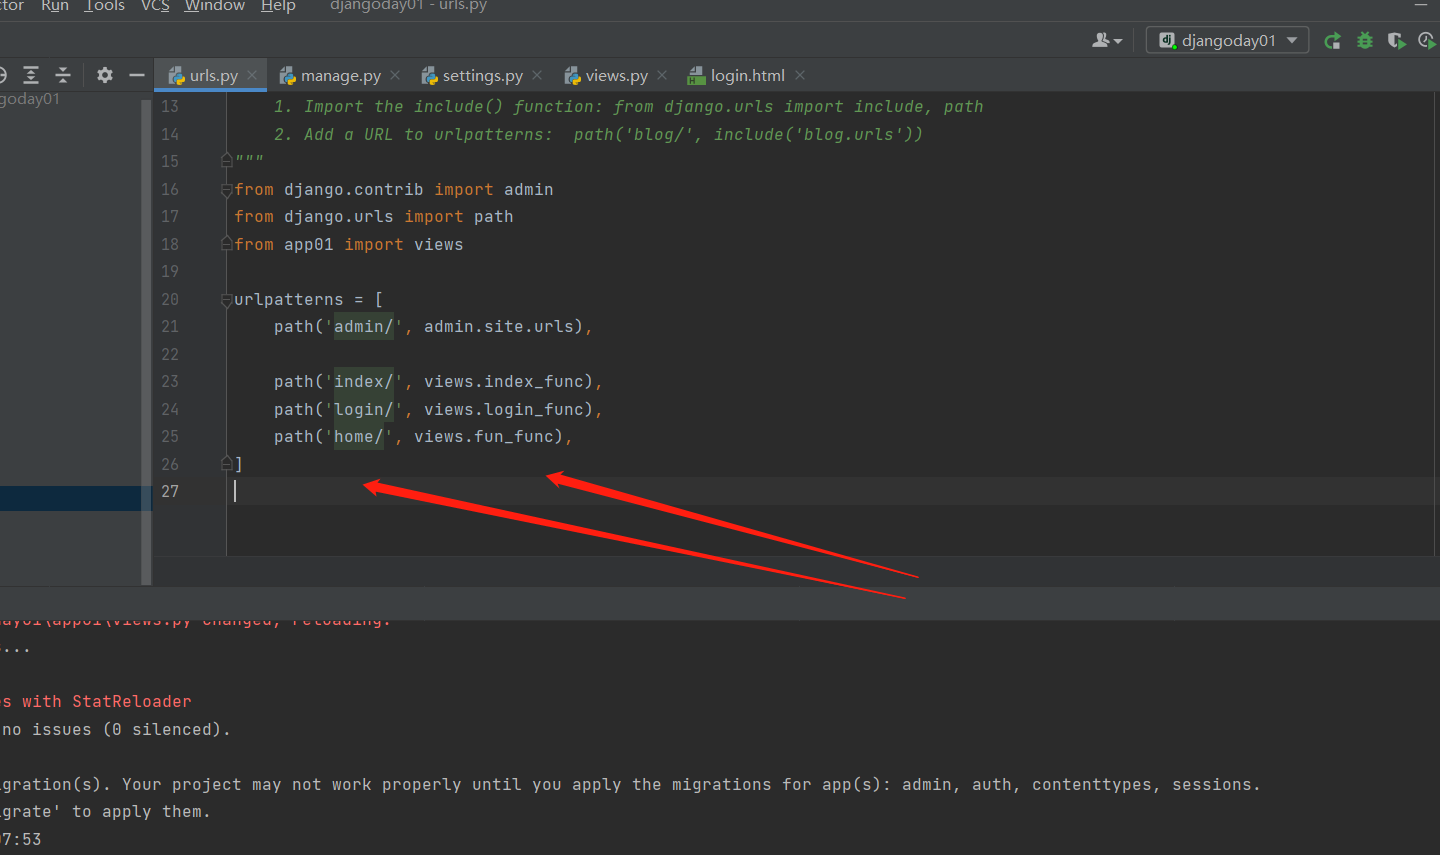Open the VCS menu

(x=155, y=6)
